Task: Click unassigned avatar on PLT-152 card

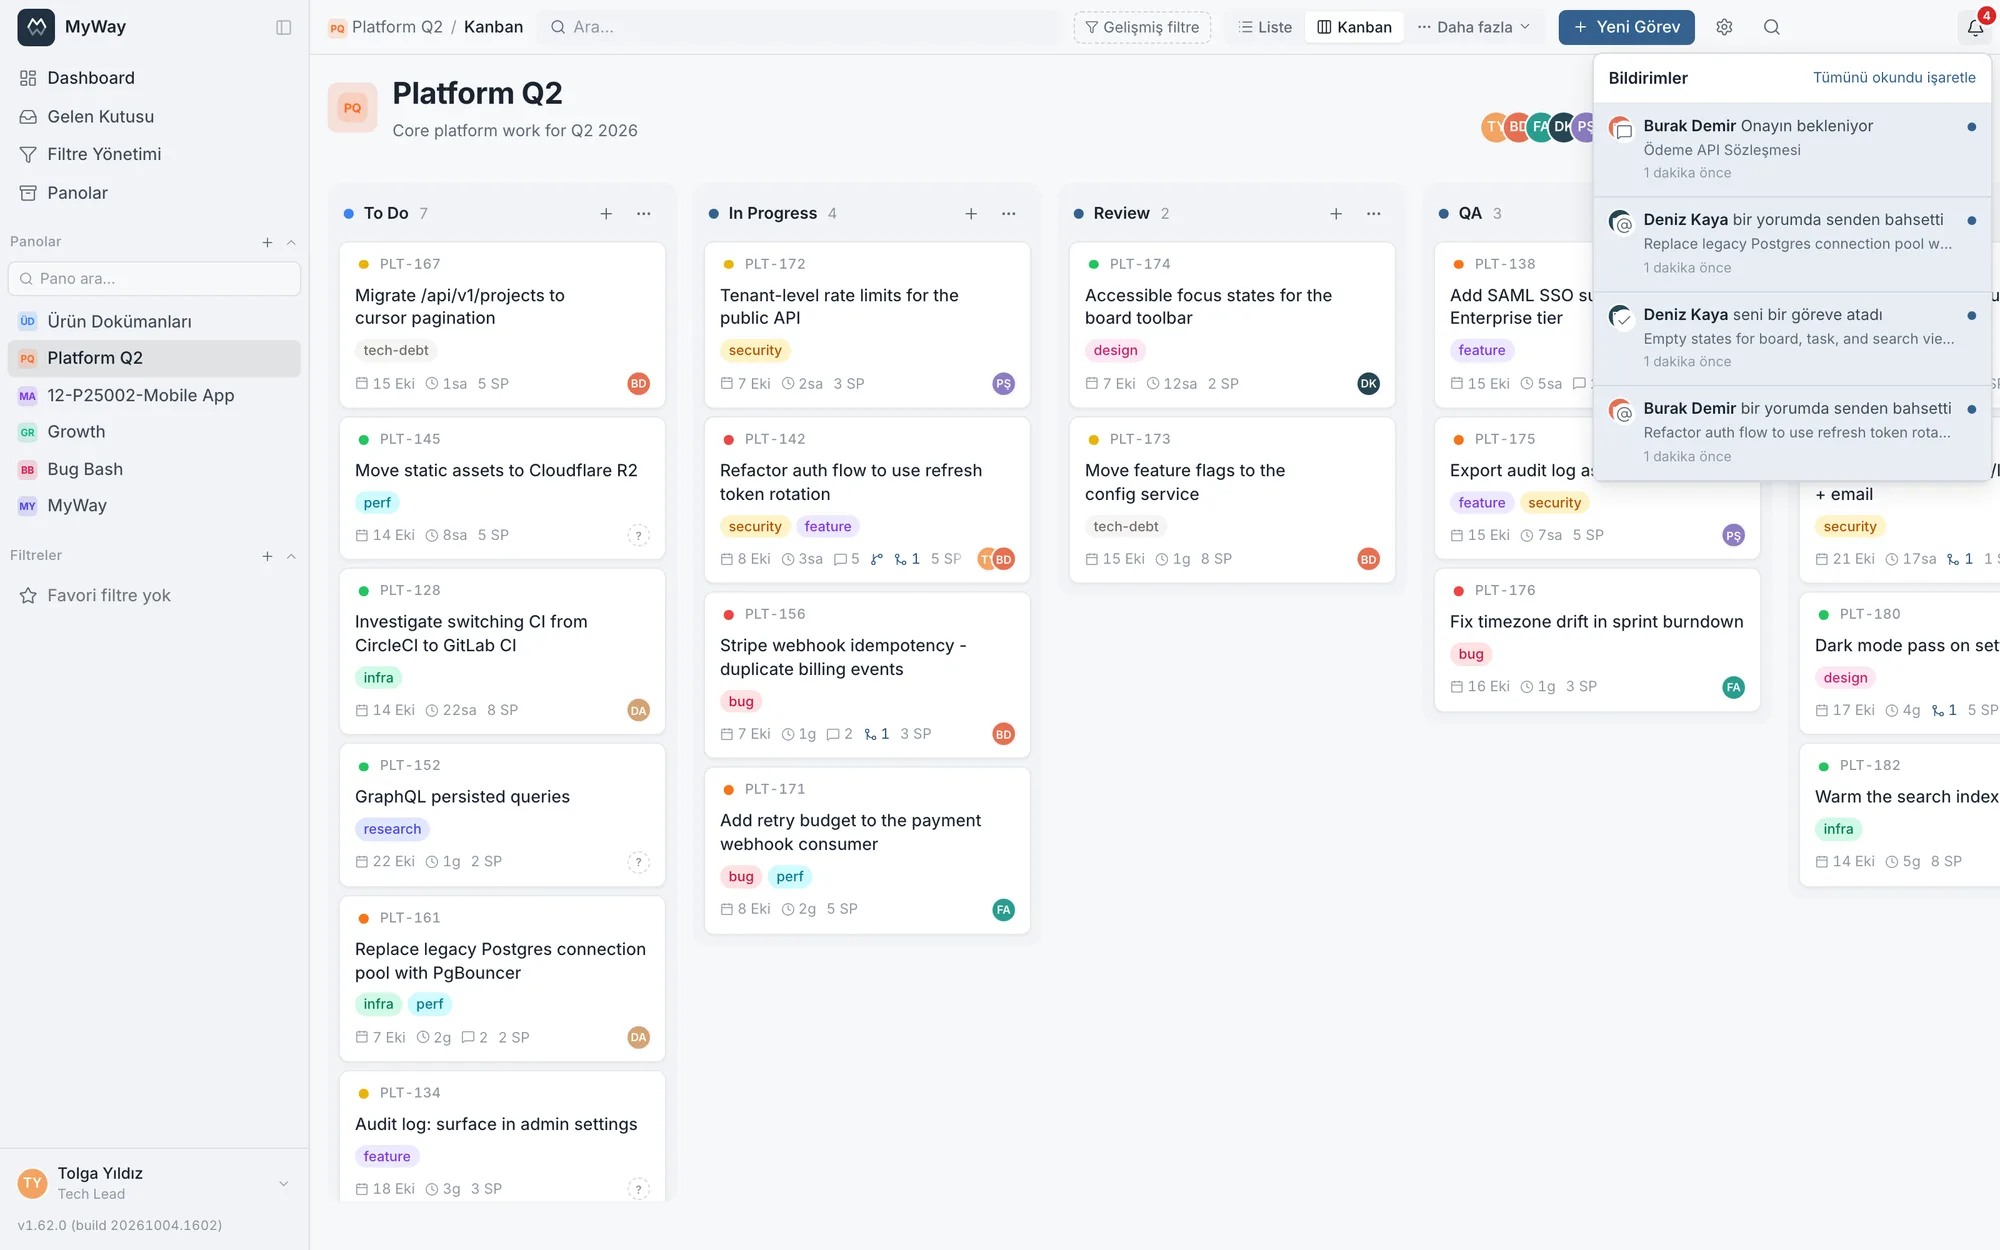Action: (x=638, y=862)
